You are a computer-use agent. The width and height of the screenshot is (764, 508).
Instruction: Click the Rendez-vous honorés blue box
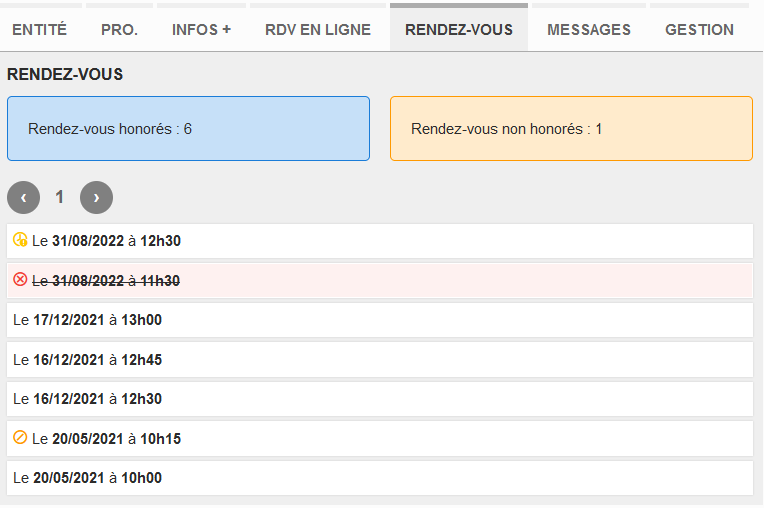click(189, 129)
